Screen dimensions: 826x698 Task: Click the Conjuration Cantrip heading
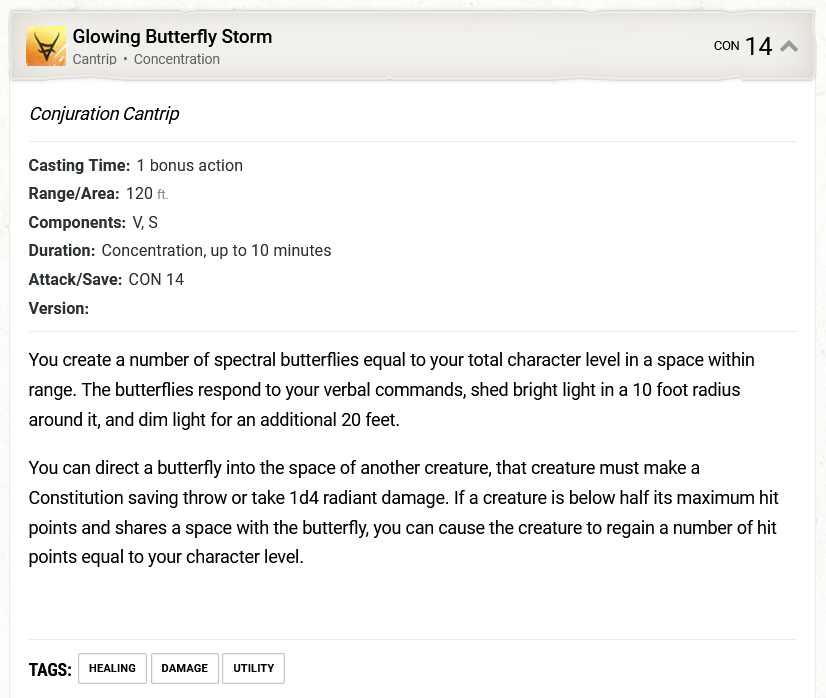point(104,114)
